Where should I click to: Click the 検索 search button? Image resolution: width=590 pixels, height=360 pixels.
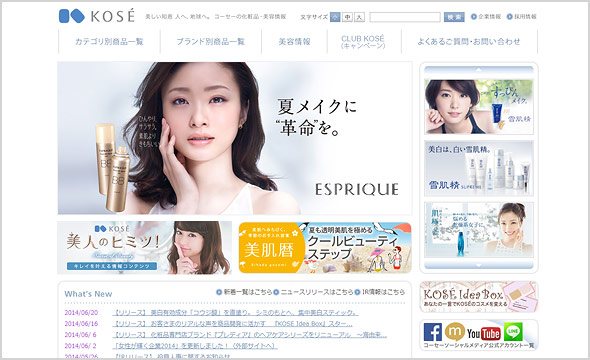pos(454,17)
